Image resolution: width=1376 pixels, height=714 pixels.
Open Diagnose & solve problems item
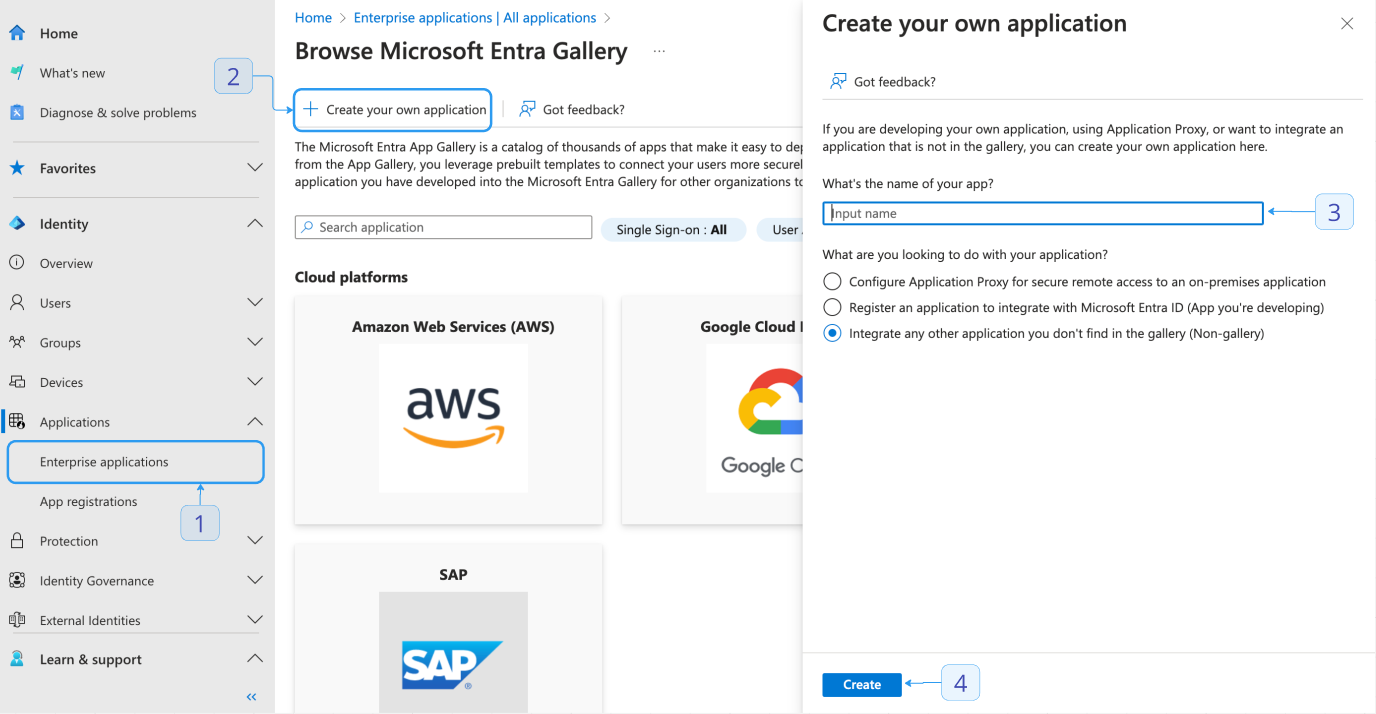(x=118, y=113)
